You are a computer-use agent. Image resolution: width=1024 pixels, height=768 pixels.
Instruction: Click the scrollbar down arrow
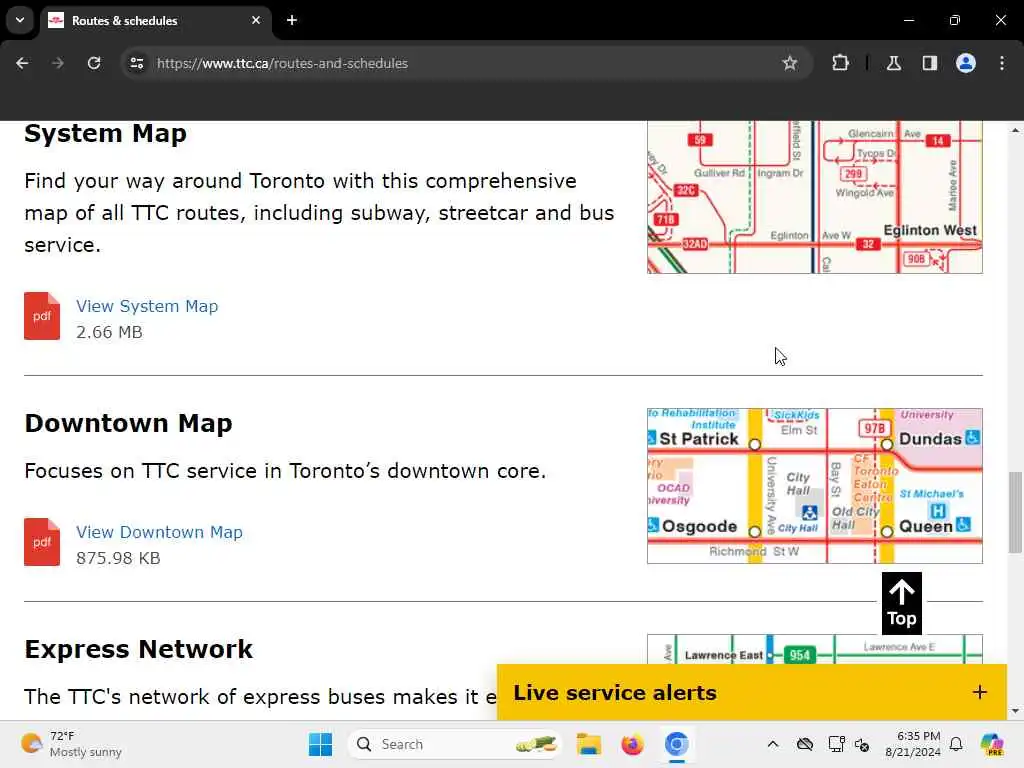click(x=1015, y=711)
